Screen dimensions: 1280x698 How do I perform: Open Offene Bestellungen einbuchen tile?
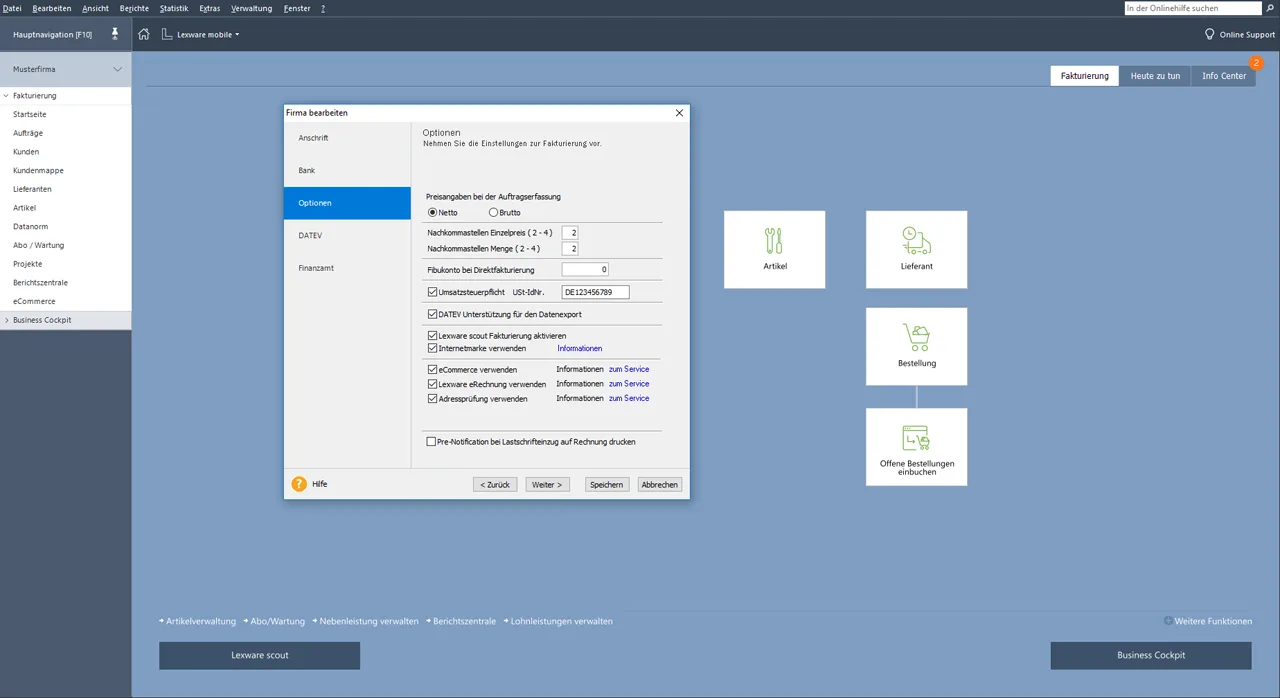click(917, 447)
